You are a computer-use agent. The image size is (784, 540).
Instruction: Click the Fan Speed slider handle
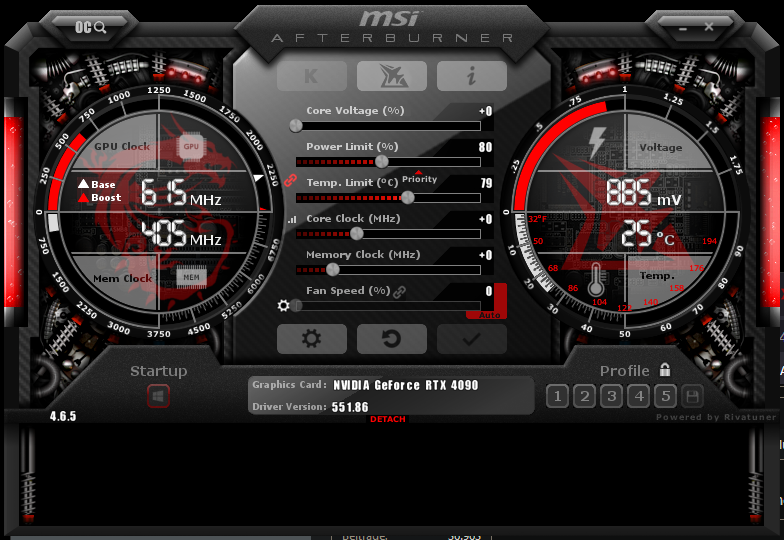click(x=296, y=306)
